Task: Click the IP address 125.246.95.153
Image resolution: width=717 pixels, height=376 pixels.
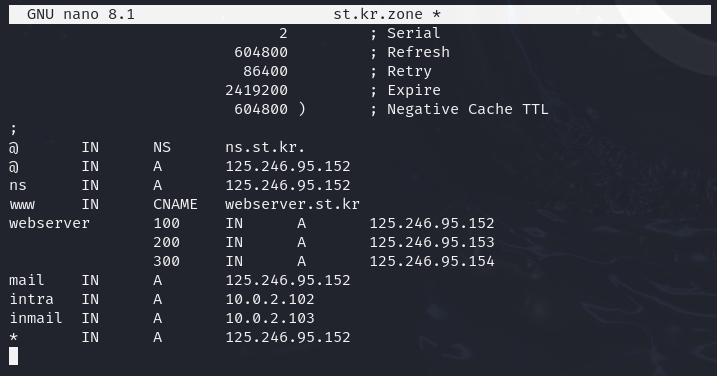Action: tap(432, 242)
